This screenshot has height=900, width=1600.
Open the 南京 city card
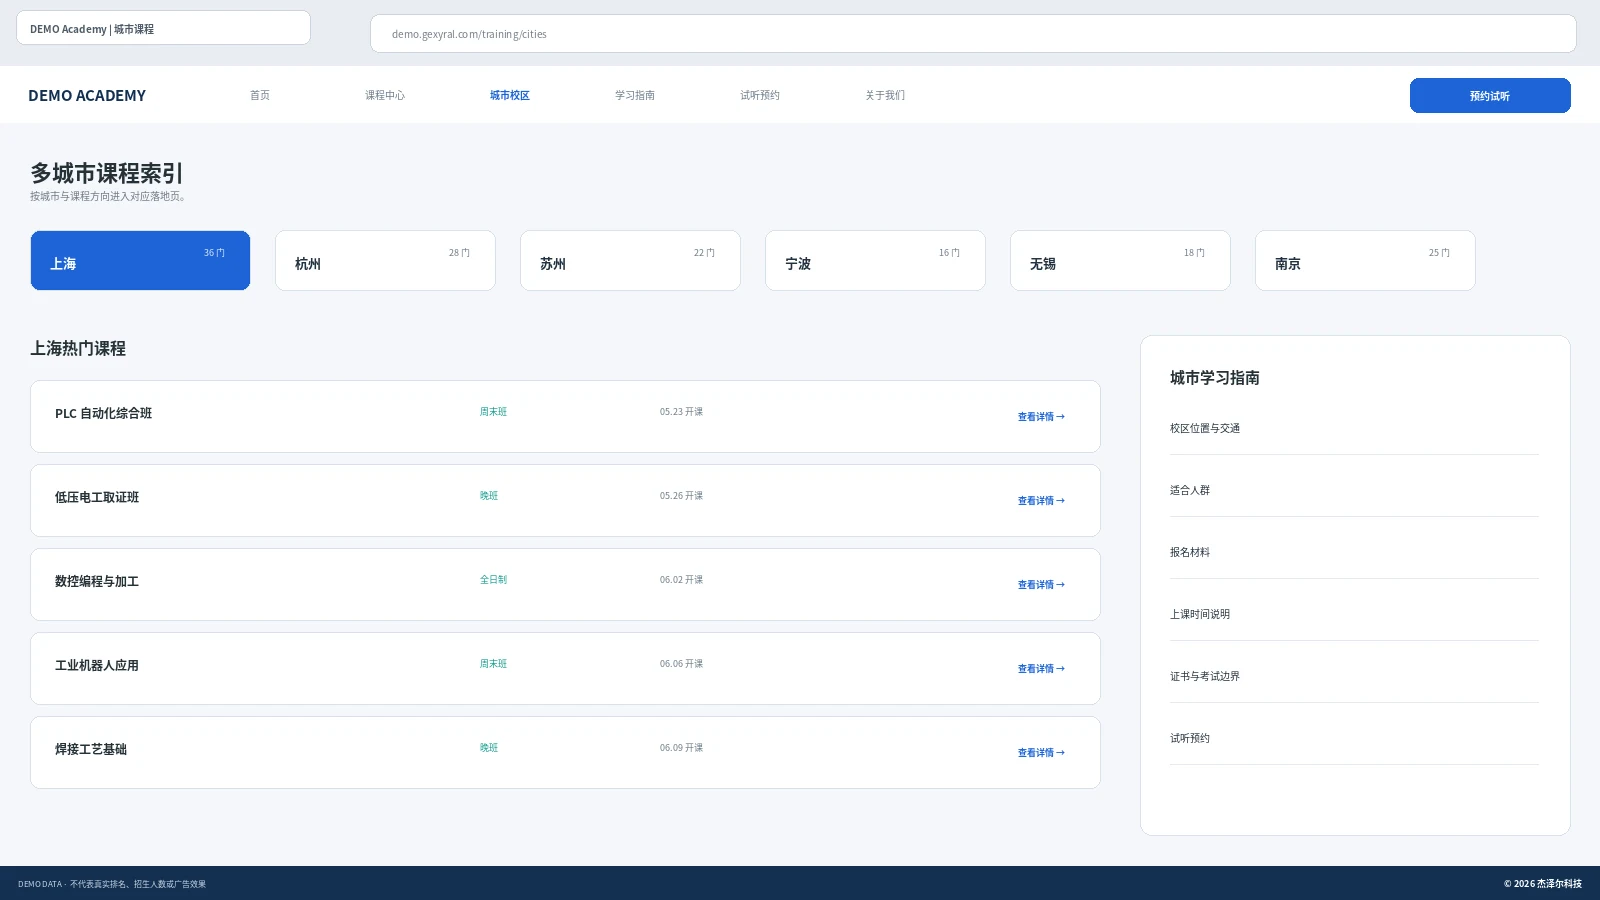(x=1365, y=261)
